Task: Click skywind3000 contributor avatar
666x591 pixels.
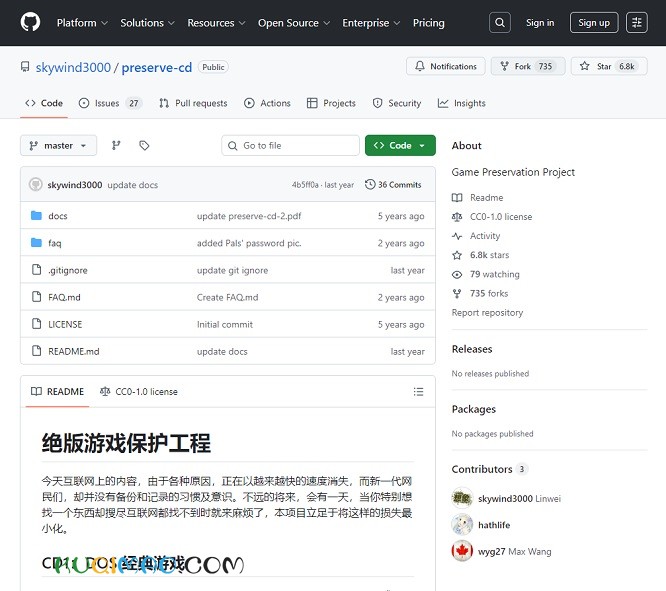Action: tap(462, 498)
